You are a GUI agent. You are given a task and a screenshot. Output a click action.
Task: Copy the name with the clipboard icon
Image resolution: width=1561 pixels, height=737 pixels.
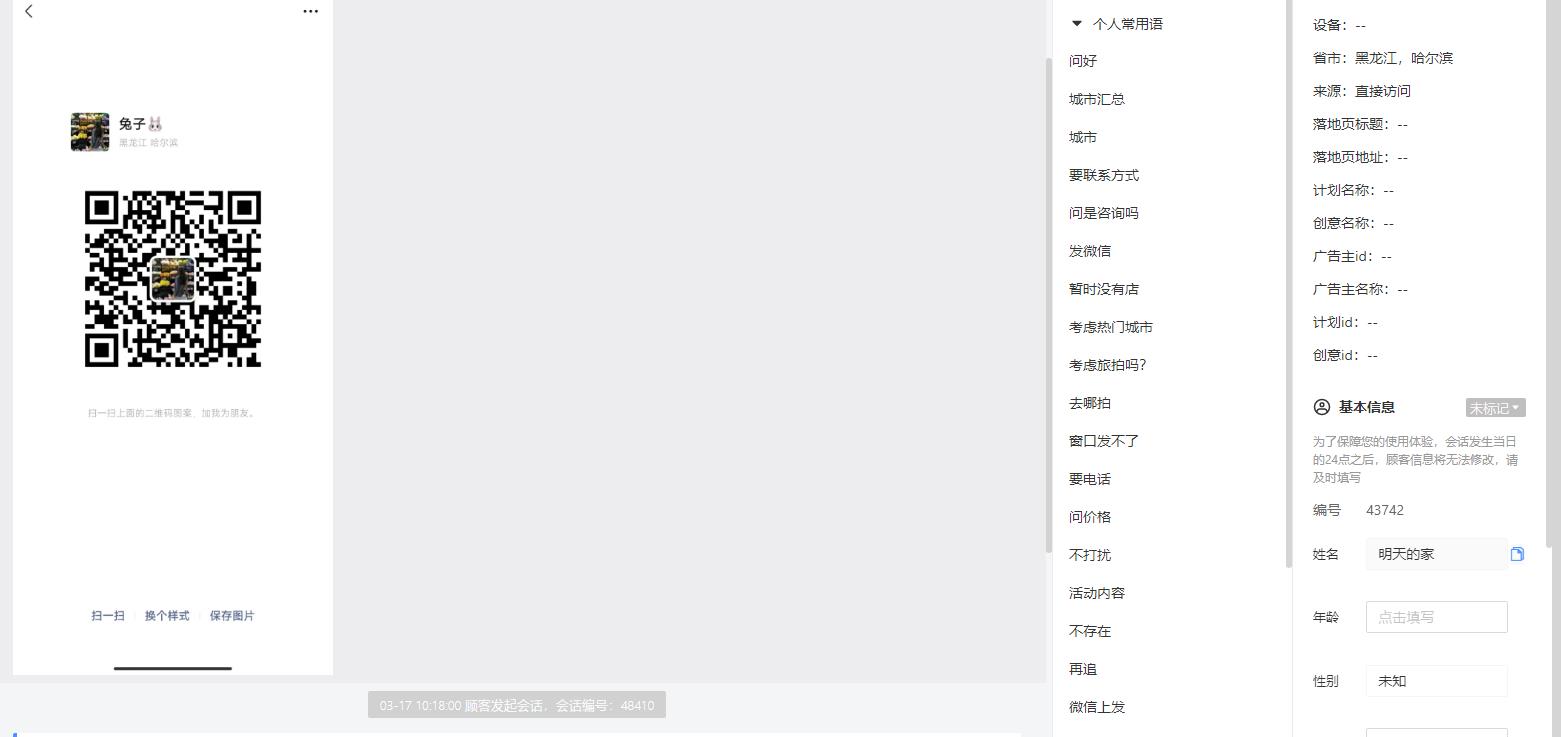pyautogui.click(x=1517, y=554)
